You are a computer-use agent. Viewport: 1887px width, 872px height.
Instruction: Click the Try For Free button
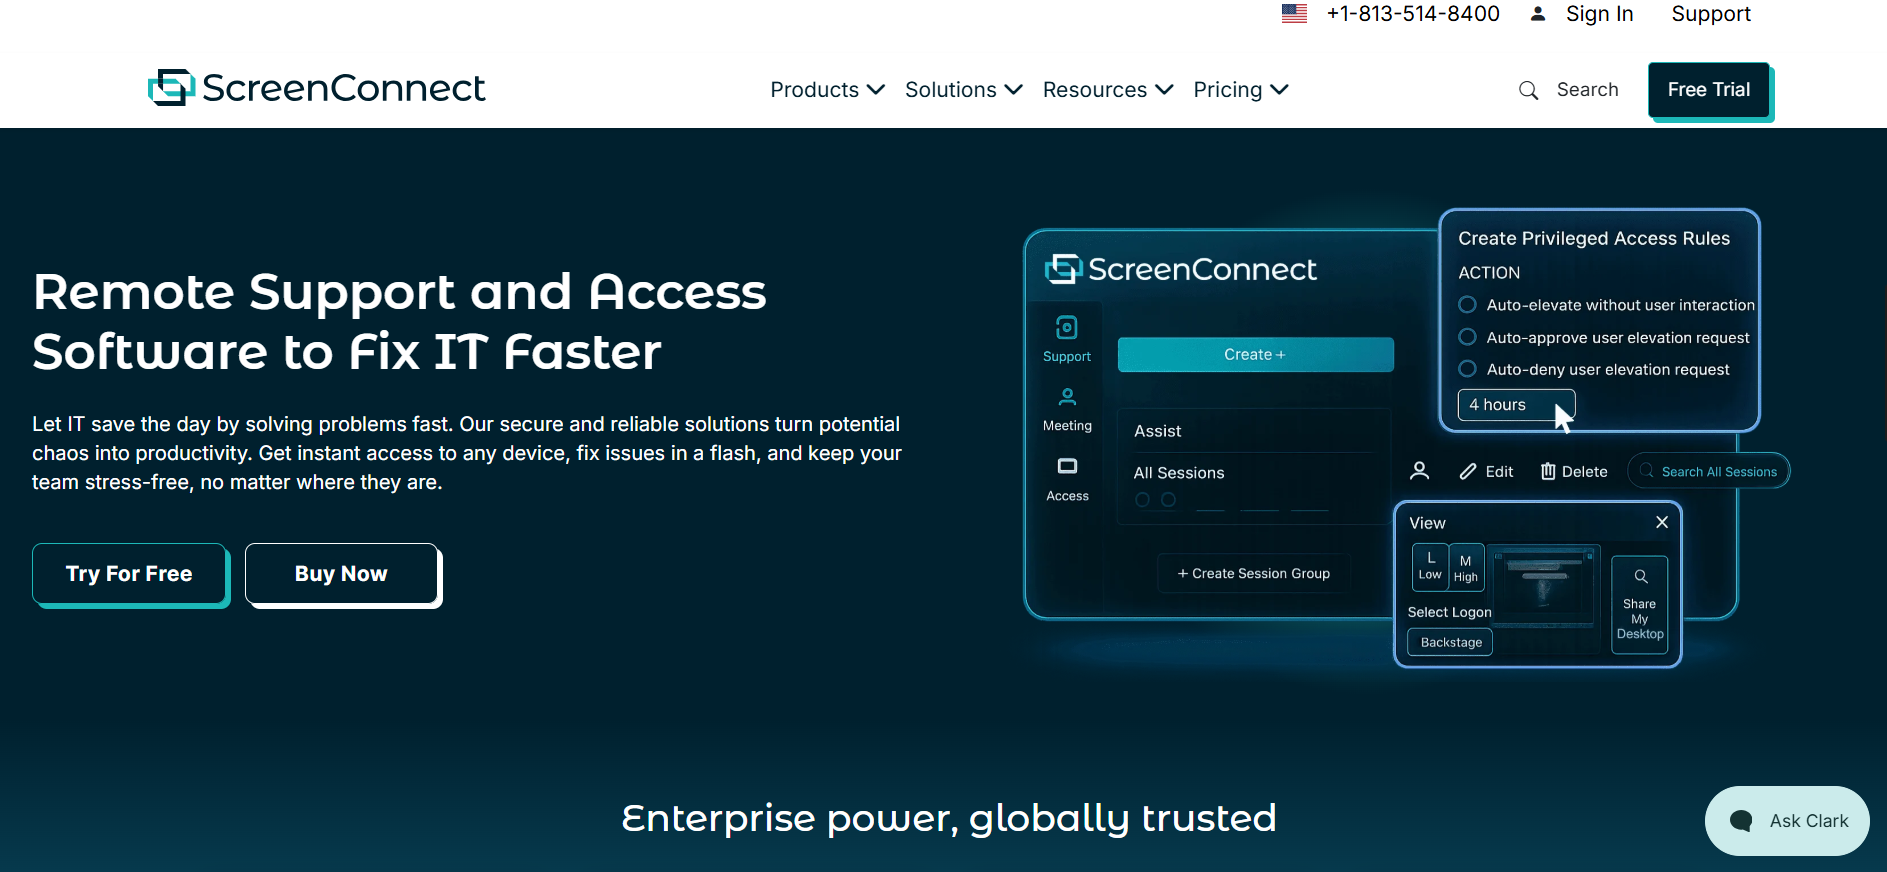(x=129, y=573)
